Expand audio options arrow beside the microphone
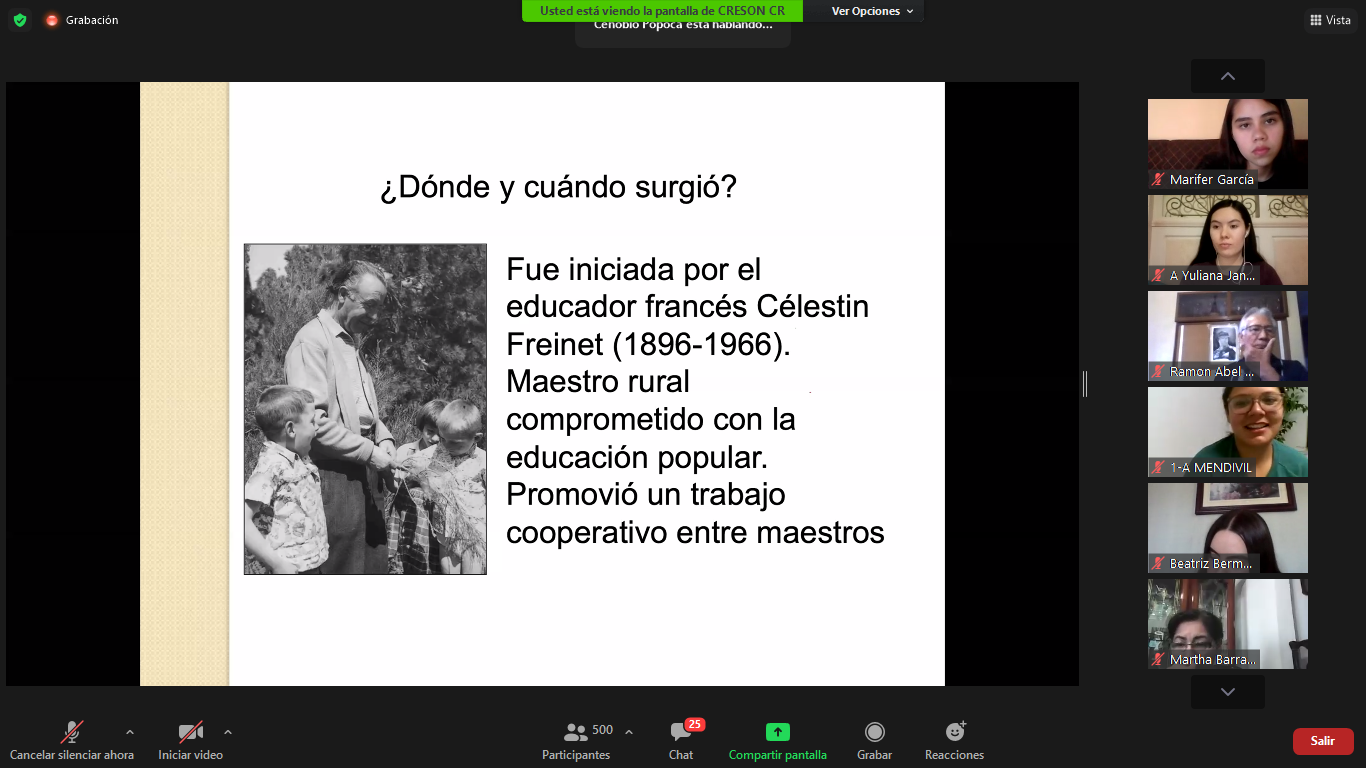 [x=129, y=732]
